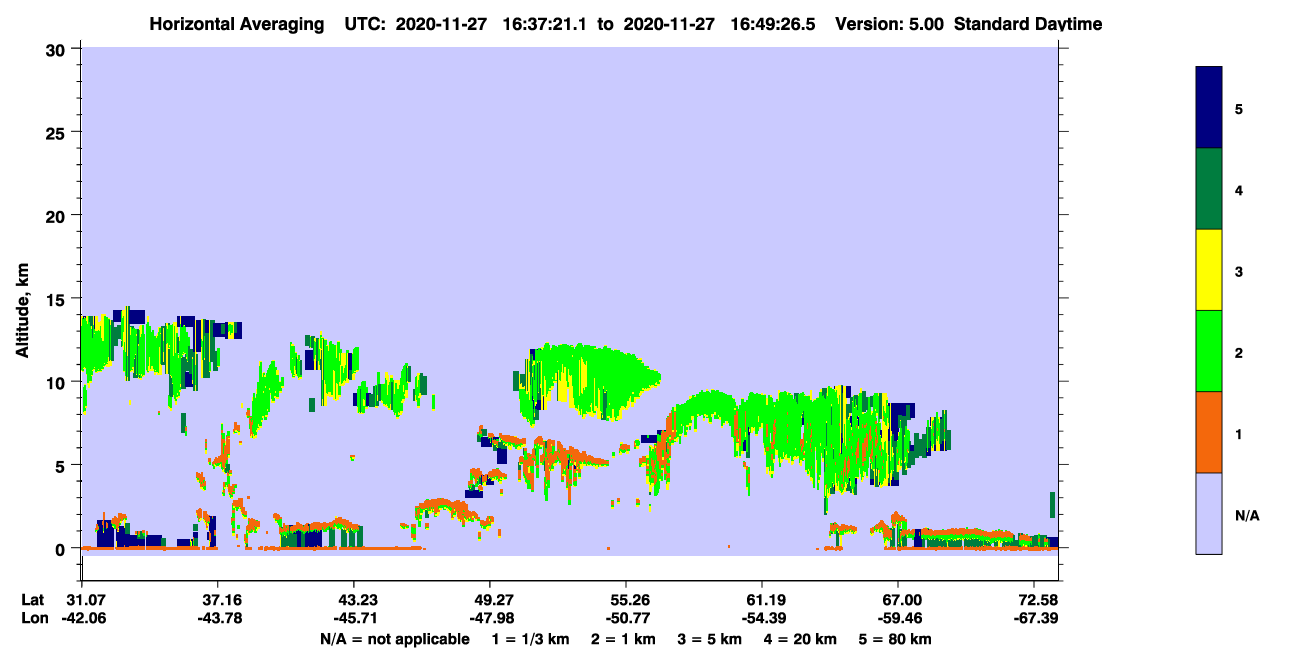Click the colorbar label '5'

(1239, 108)
